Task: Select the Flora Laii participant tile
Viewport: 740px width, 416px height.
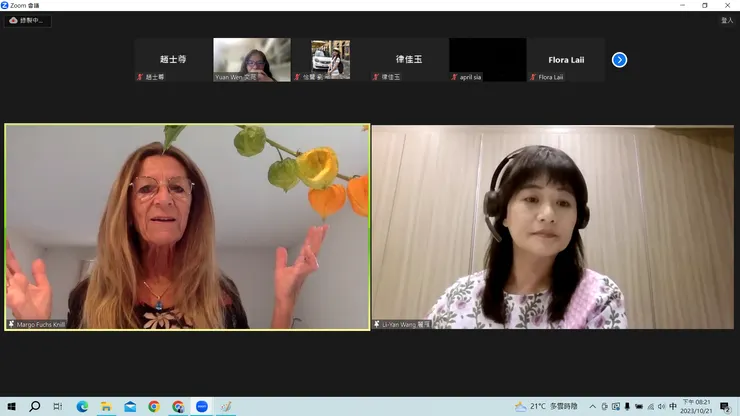Action: click(566, 60)
